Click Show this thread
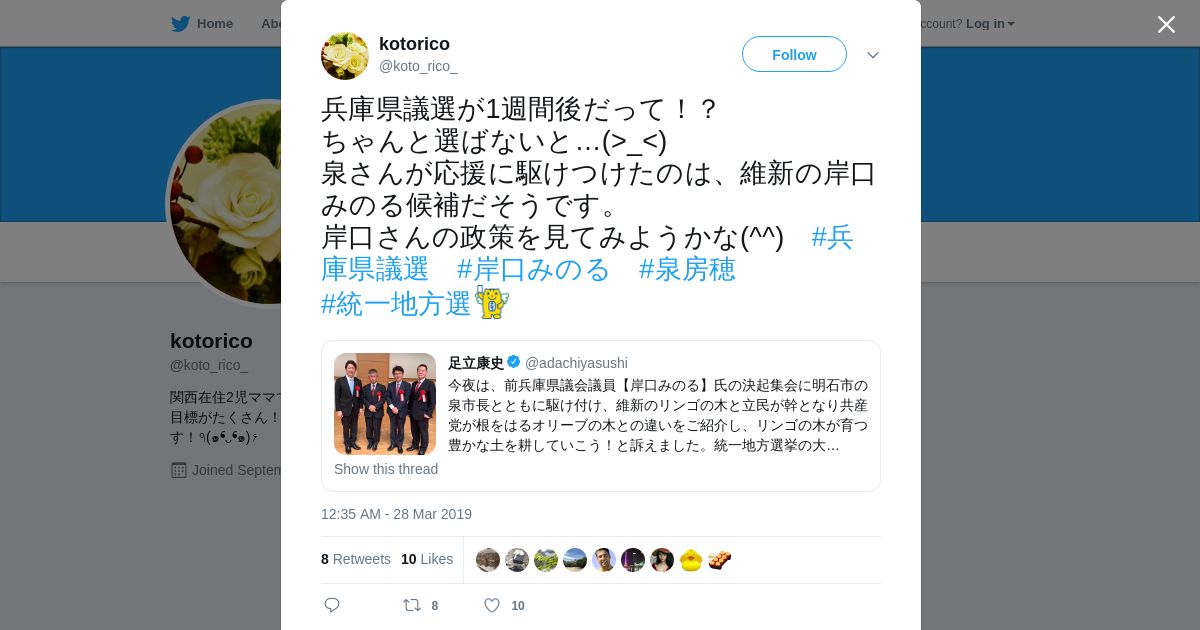Viewport: 1200px width, 630px height. click(386, 469)
